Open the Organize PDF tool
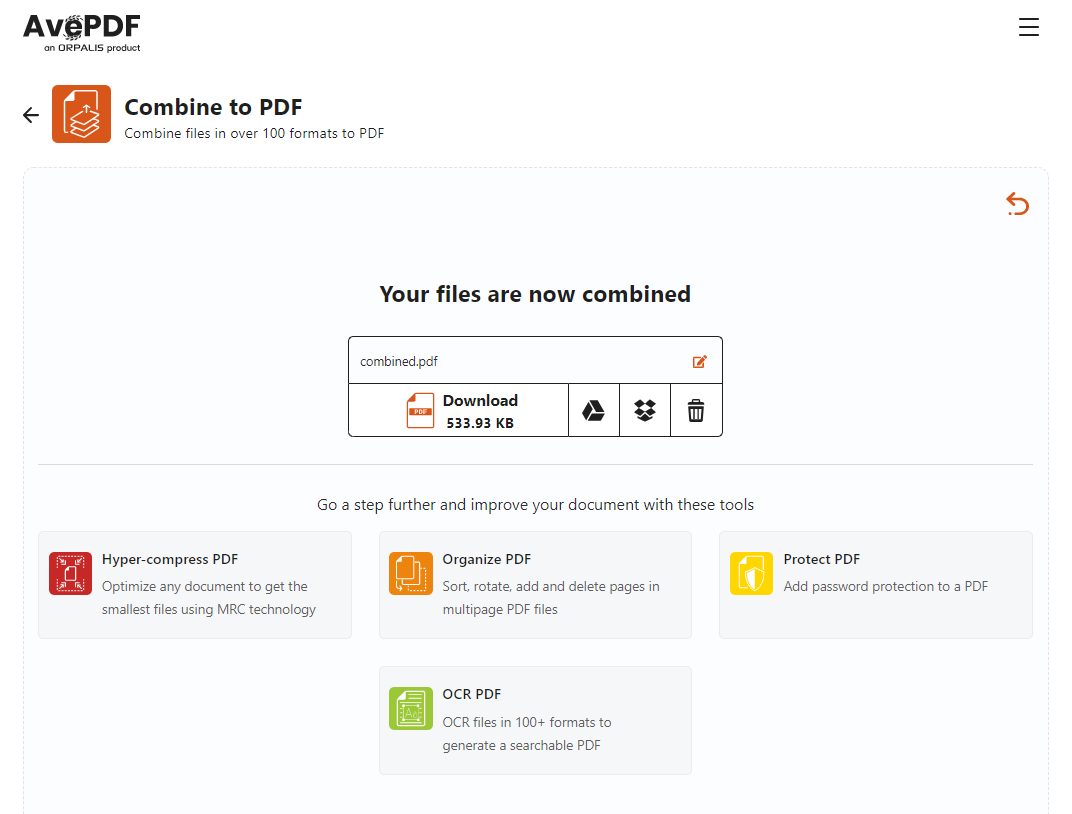This screenshot has width=1072, height=814. pyautogui.click(x=535, y=585)
